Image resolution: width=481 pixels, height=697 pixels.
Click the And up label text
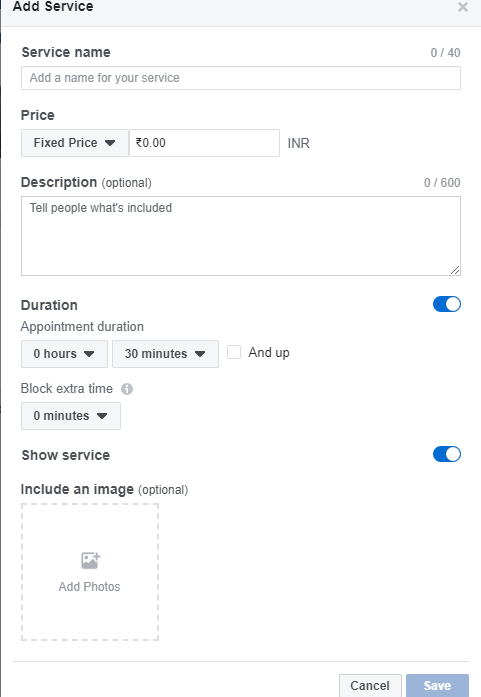point(269,353)
